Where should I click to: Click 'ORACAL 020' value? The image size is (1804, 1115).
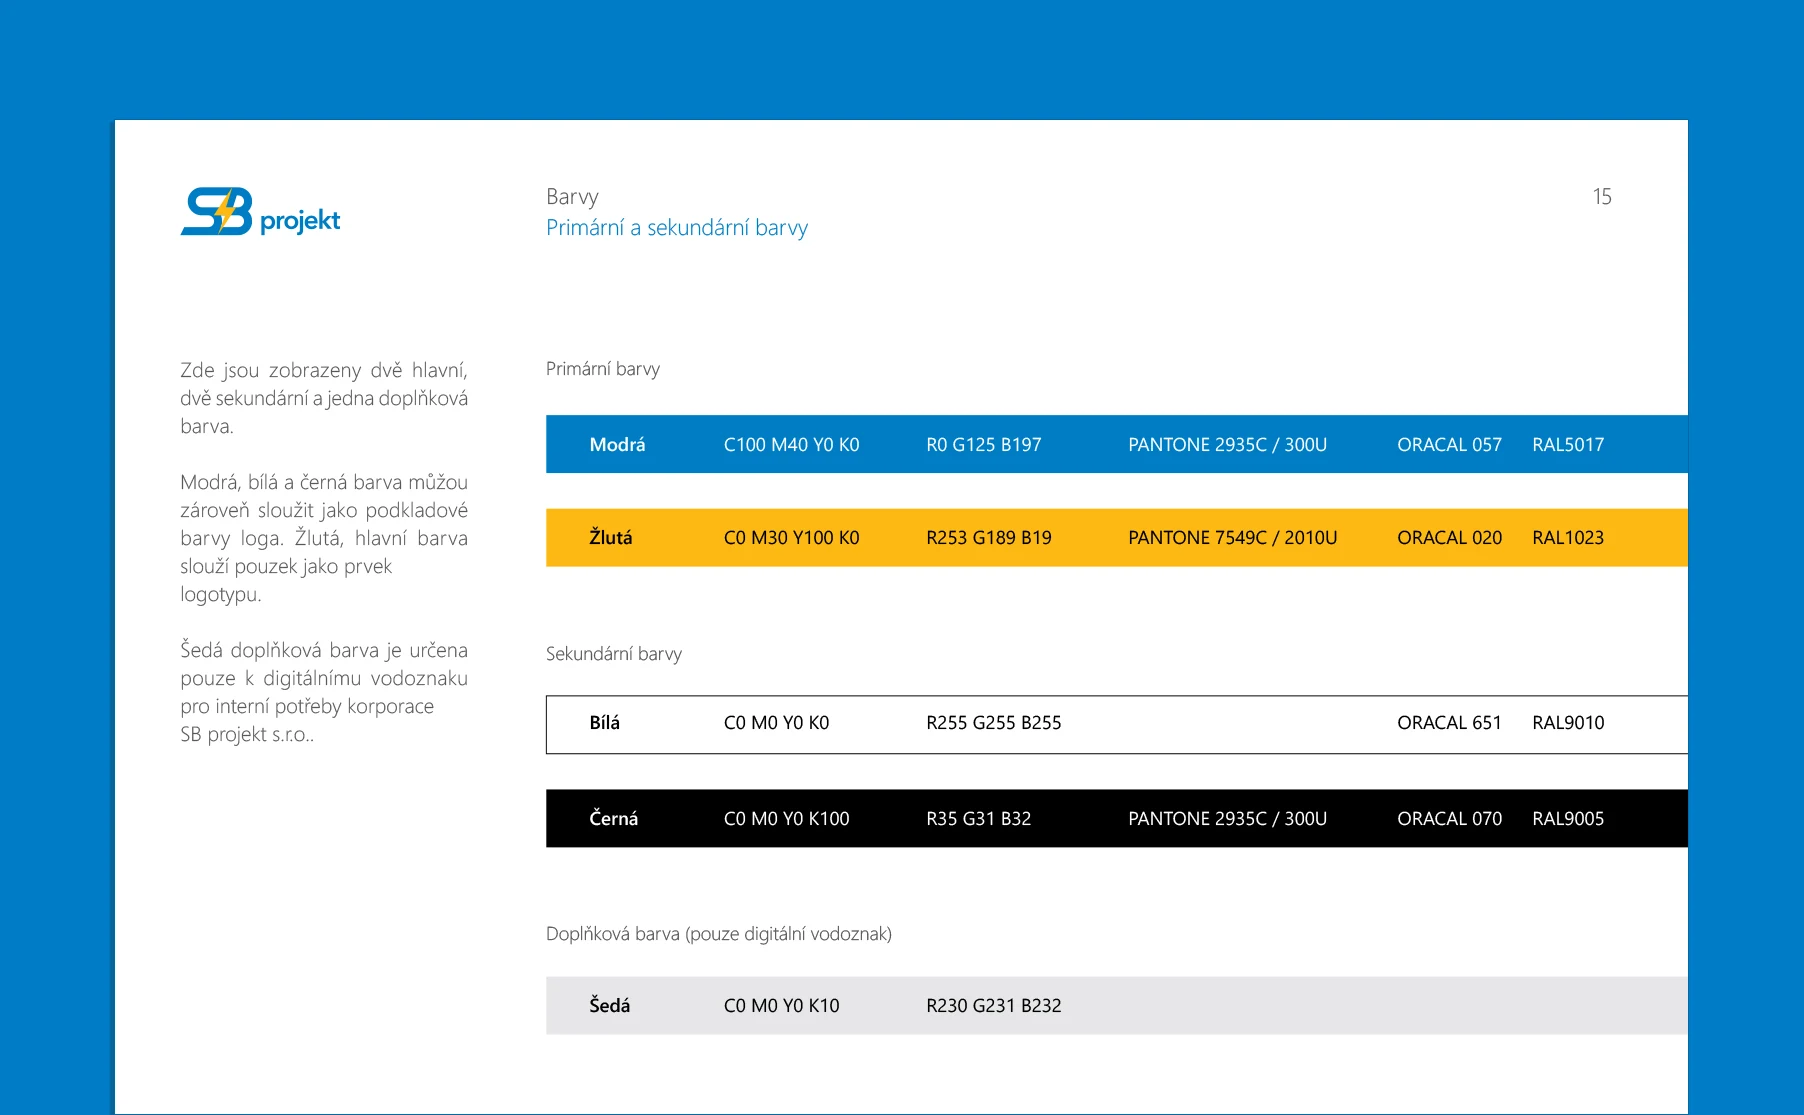point(1449,538)
